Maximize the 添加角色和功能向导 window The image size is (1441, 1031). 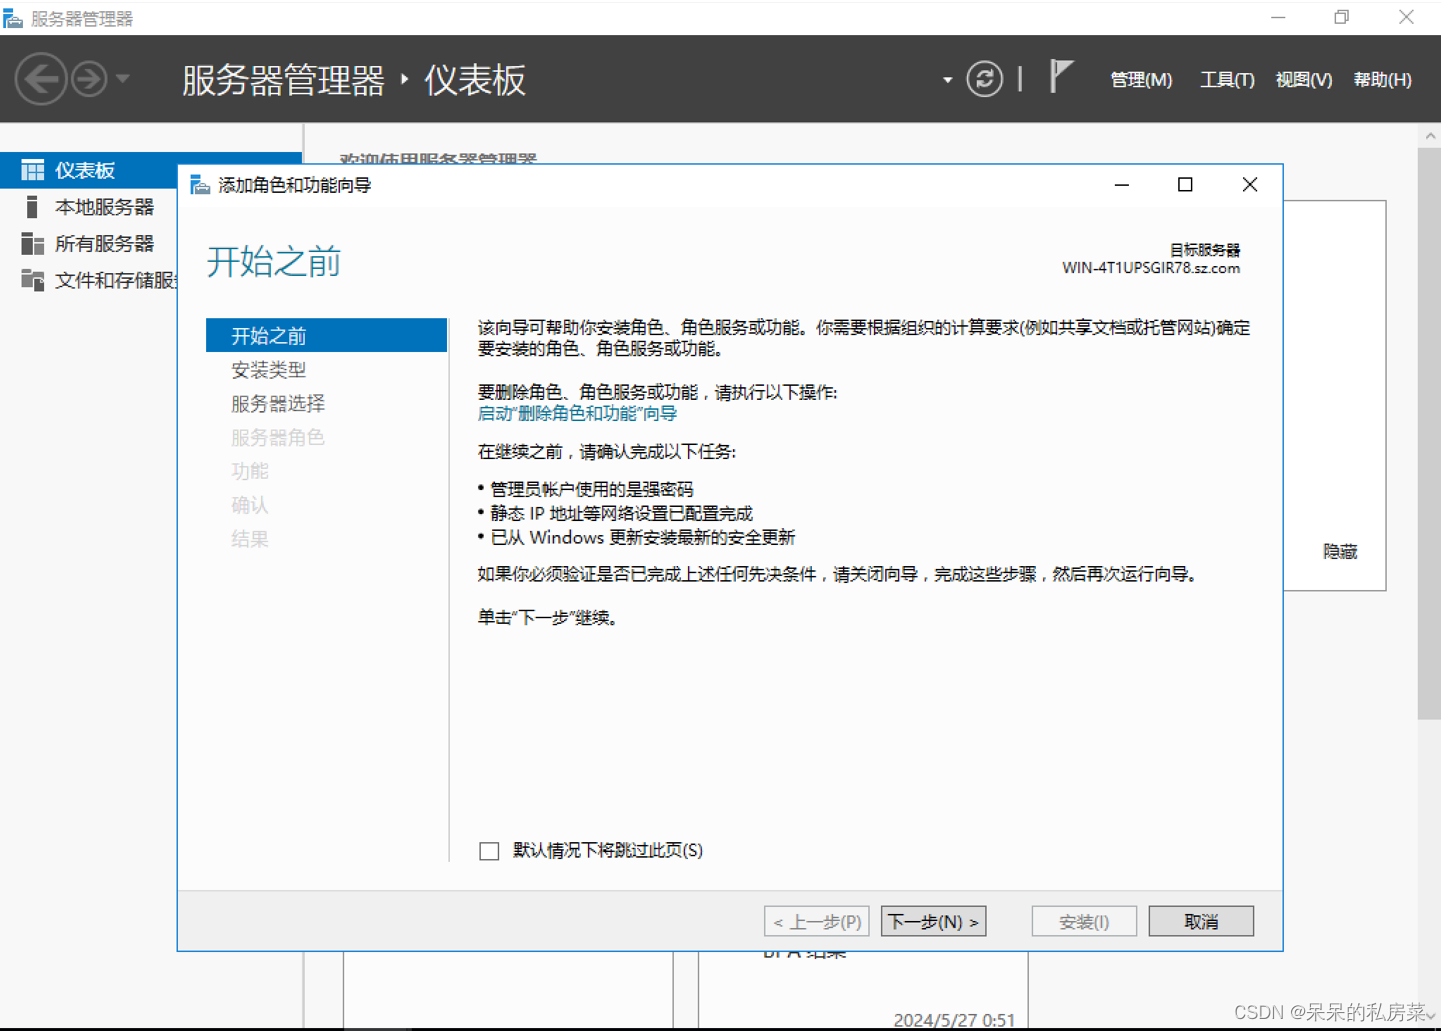(x=1185, y=185)
